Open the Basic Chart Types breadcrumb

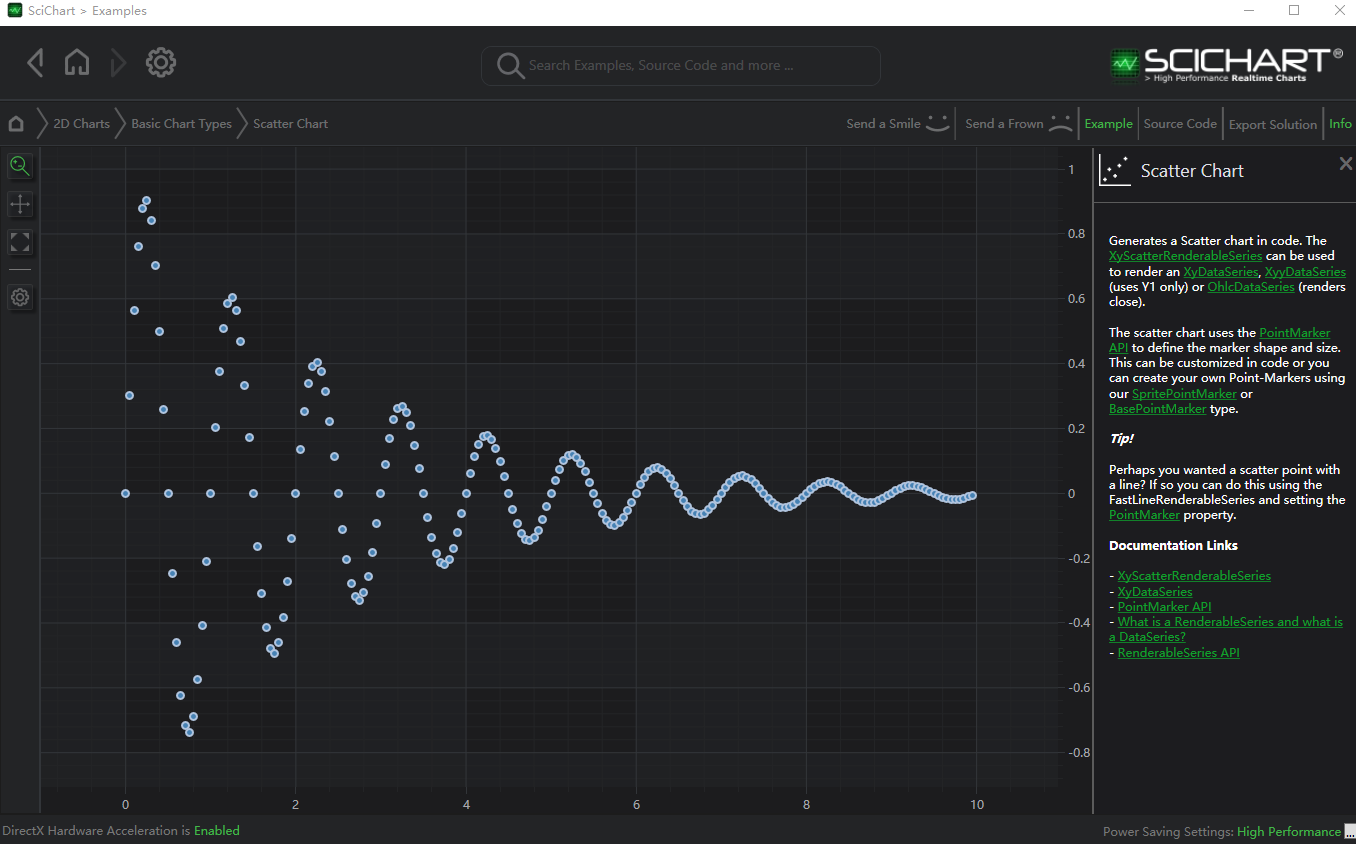[x=181, y=123]
